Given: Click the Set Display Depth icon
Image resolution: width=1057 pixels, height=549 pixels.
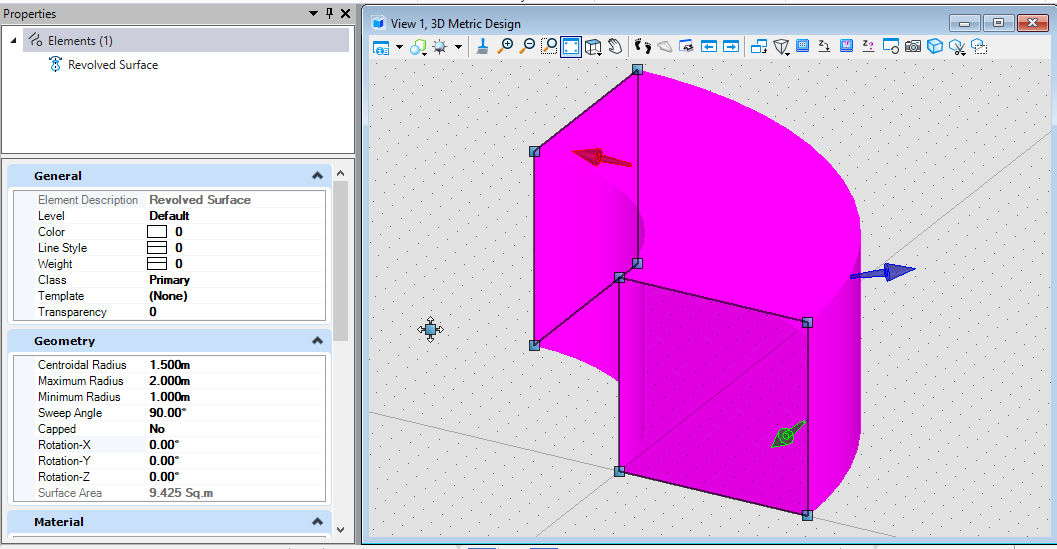Looking at the screenshot, I should point(802,47).
